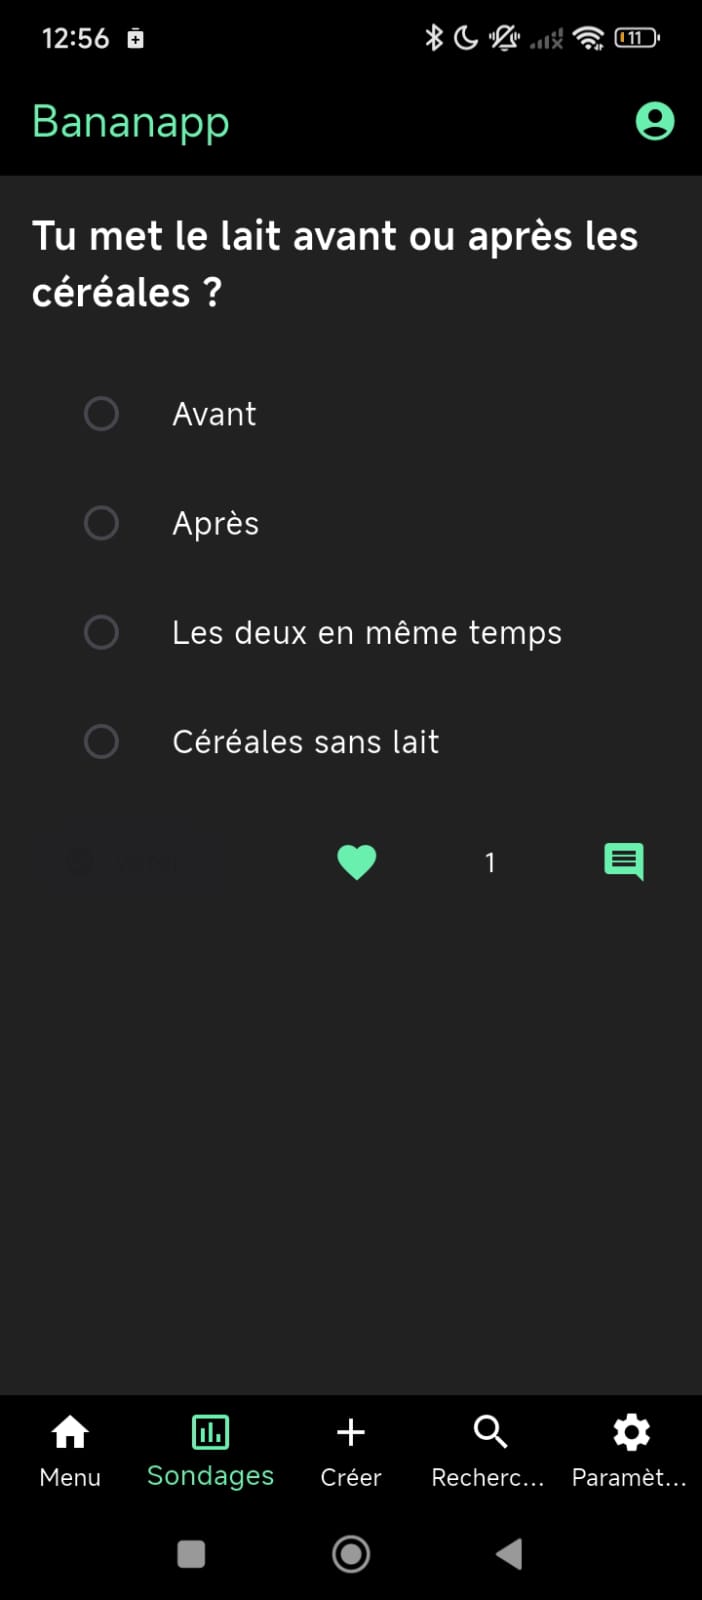Image resolution: width=702 pixels, height=1600 pixels.
Task: Tap the Bananapp title in the header
Action: click(131, 123)
